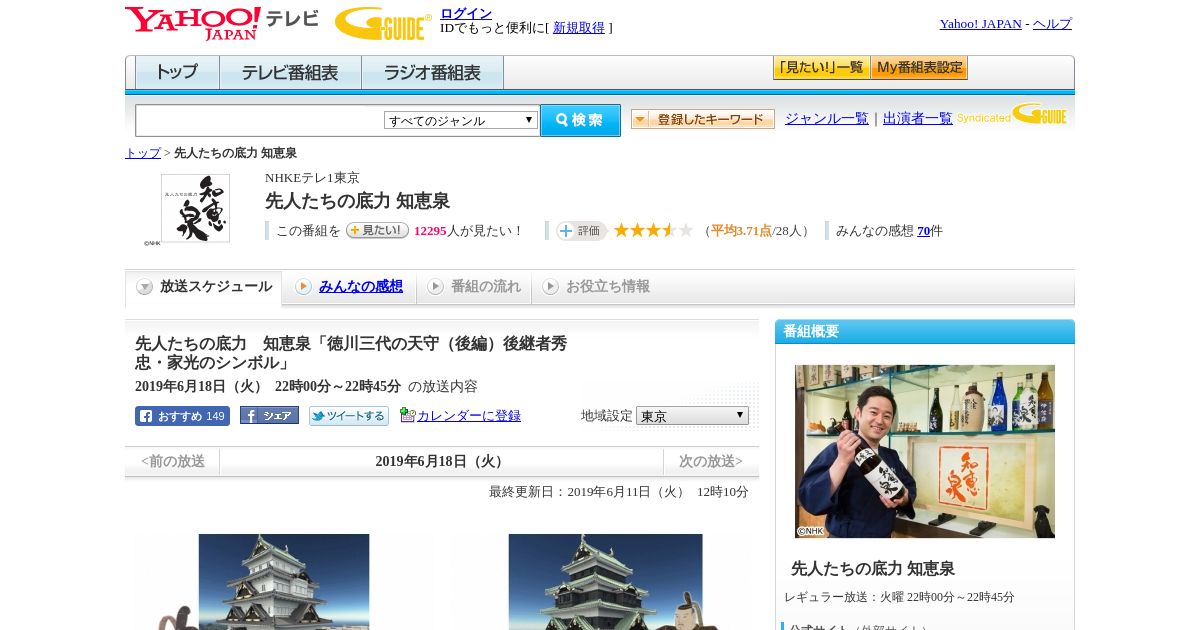Click the 評価 plus rating button
Image resolution: width=1200 pixels, height=630 pixels.
[582, 231]
